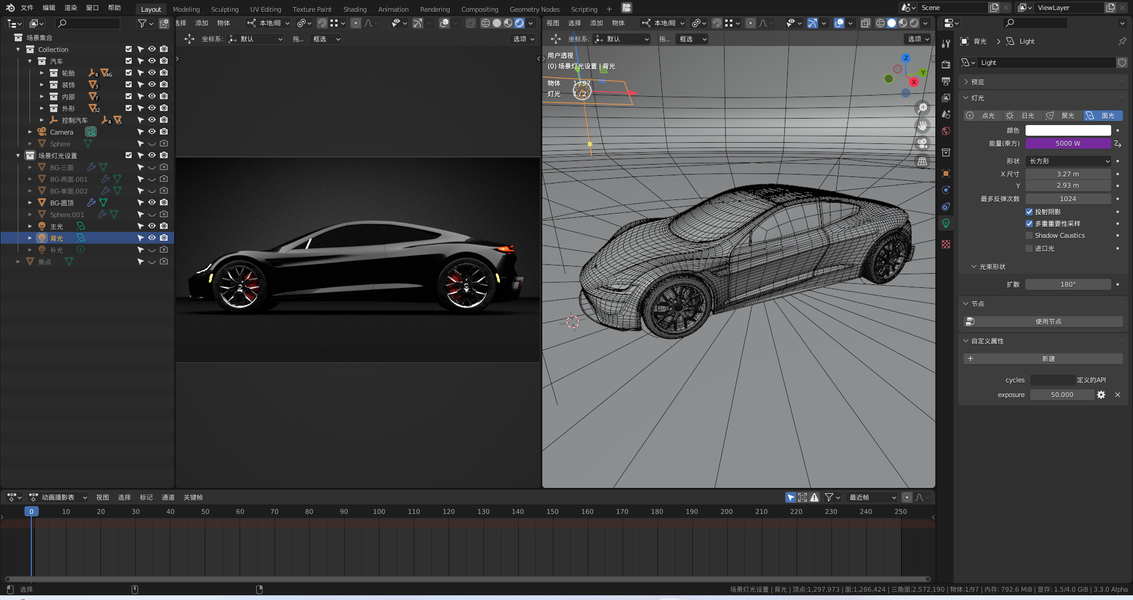Expand the 轮胎 collection in outliner
Image resolution: width=1133 pixels, height=600 pixels.
(x=42, y=73)
